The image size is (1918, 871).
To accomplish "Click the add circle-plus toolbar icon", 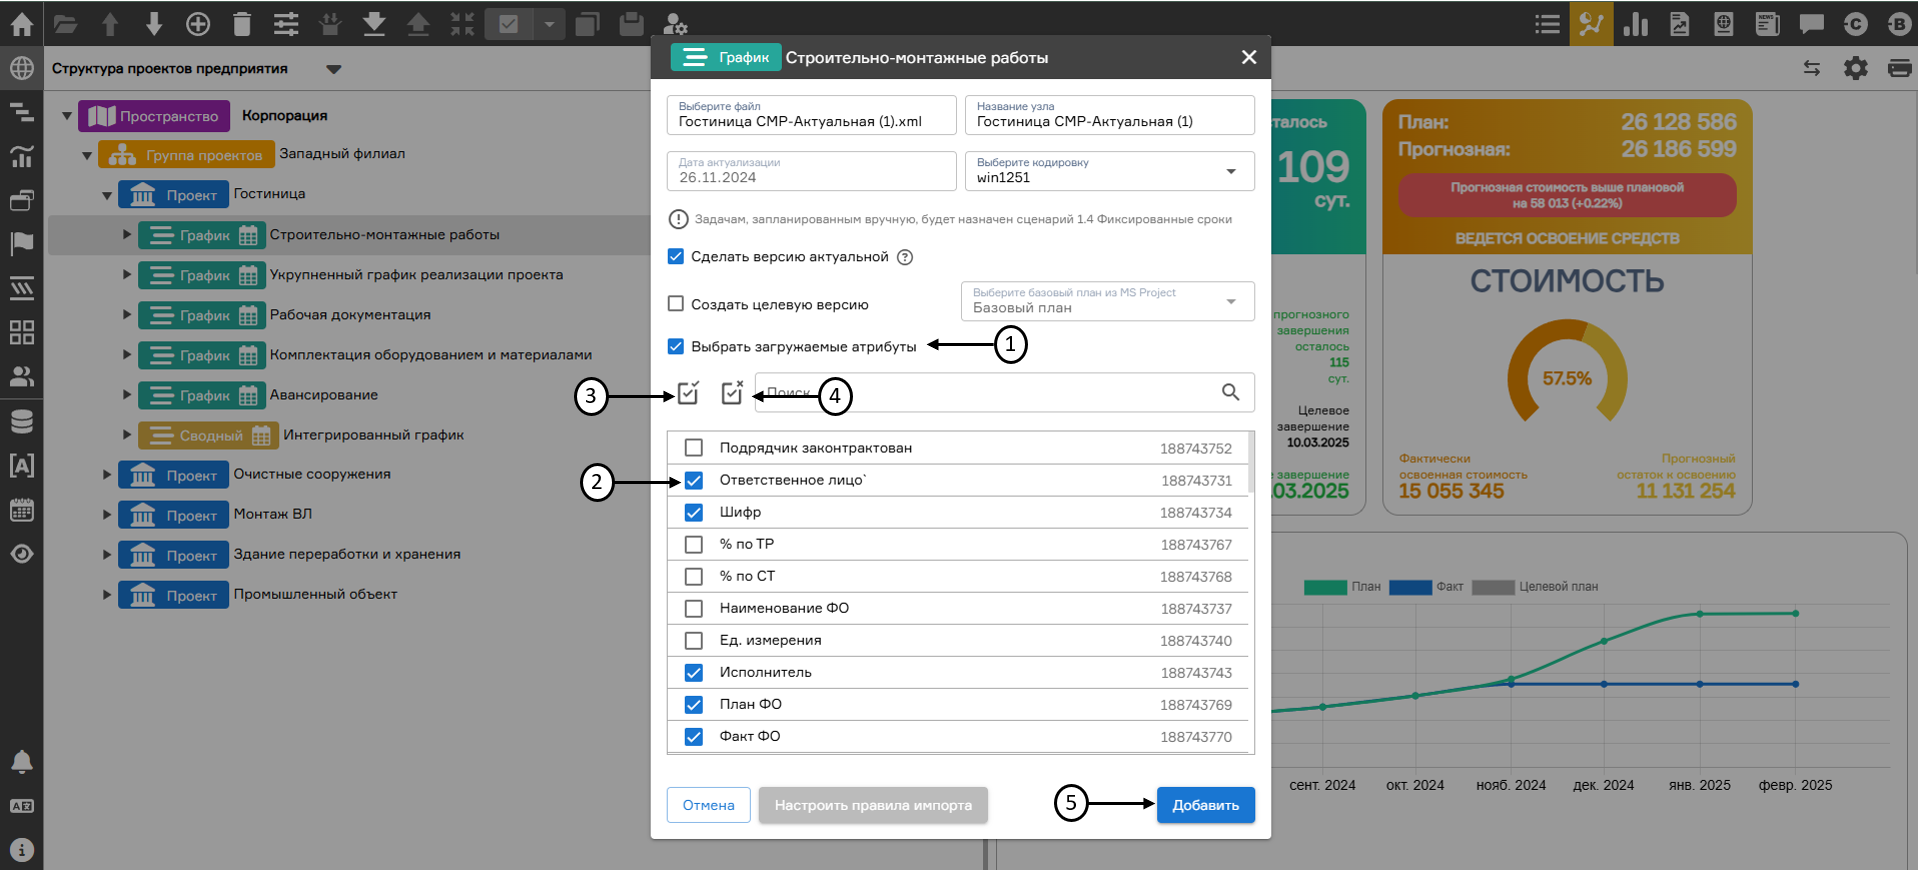I will [x=198, y=24].
